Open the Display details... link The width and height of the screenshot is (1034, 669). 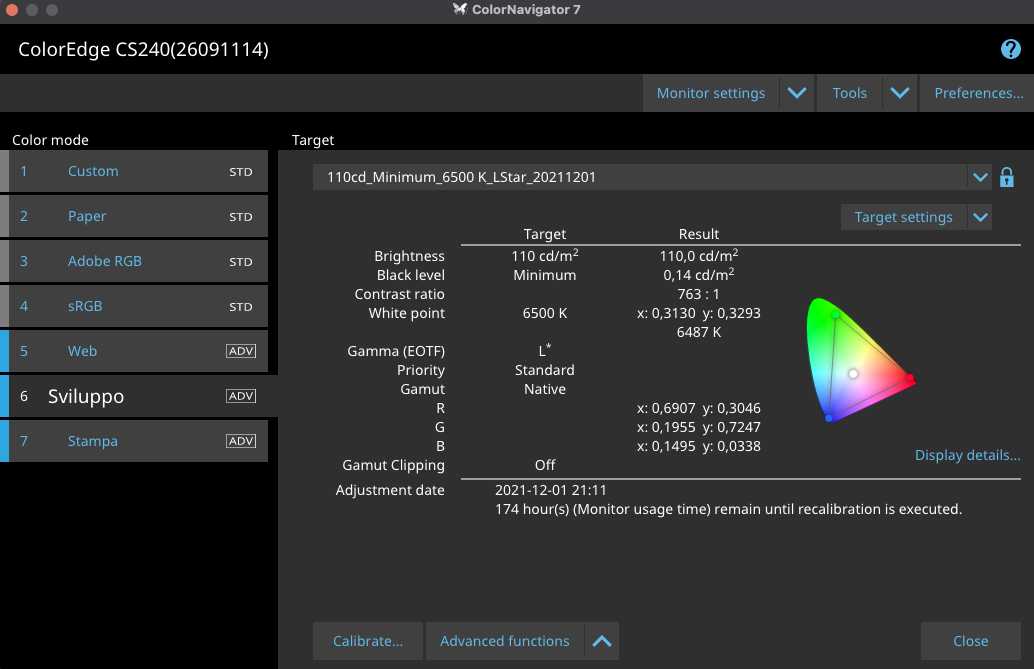(967, 455)
